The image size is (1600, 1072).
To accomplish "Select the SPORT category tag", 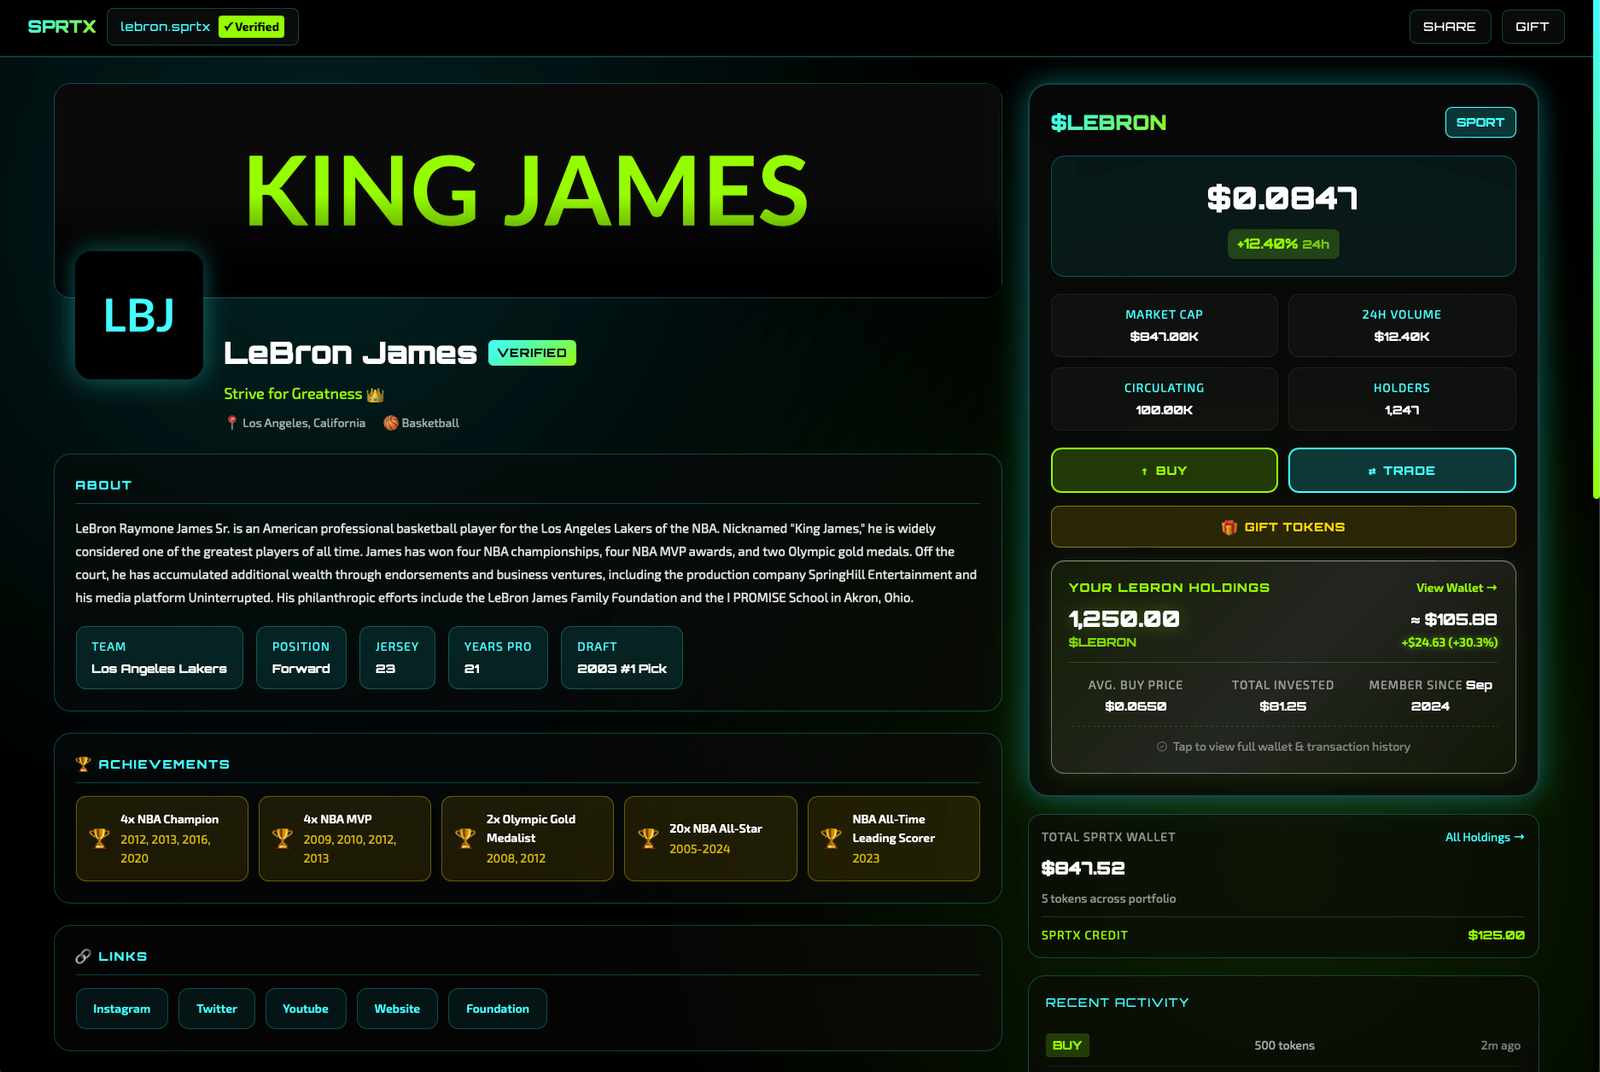I will pos(1480,122).
